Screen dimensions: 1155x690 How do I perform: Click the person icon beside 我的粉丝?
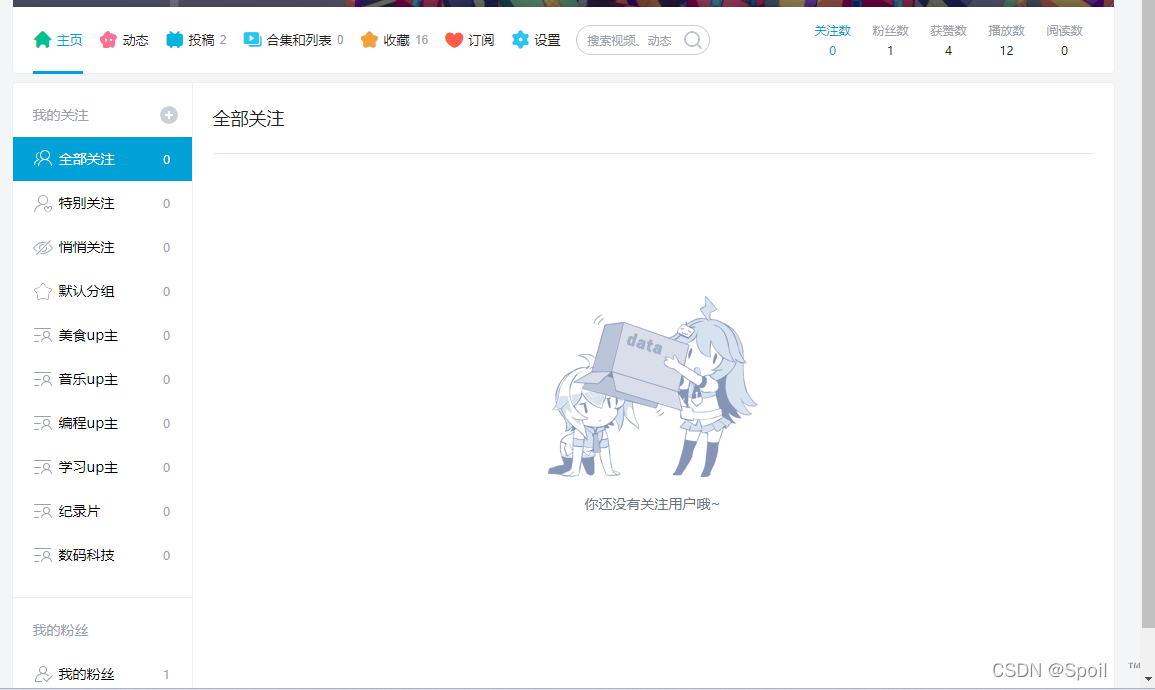(x=43, y=674)
